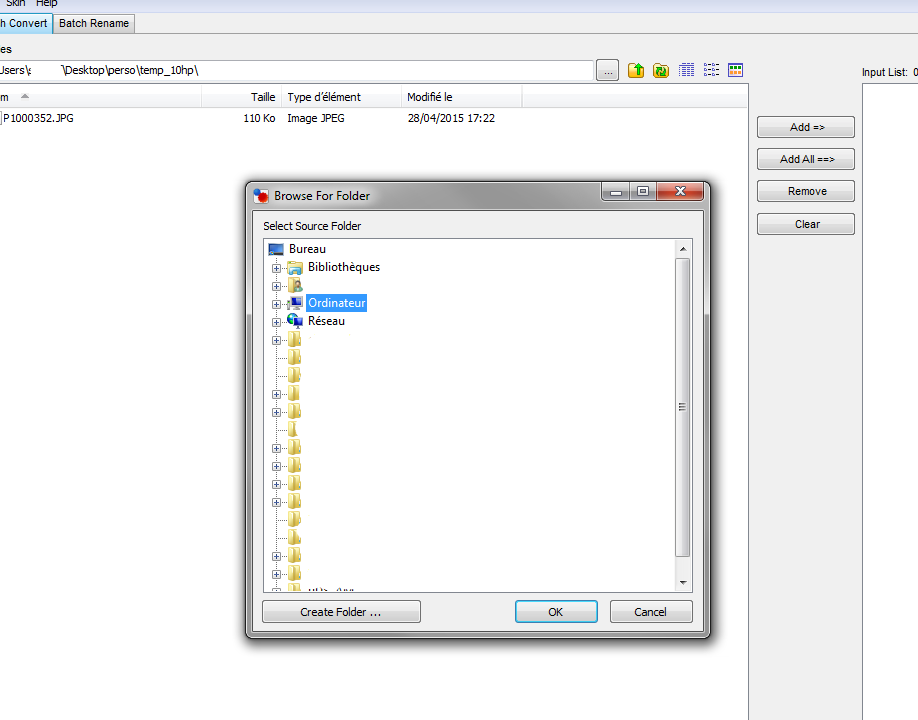Select Ordinateur in the folder tree
Screen dimensions: 918x720
tap(337, 303)
